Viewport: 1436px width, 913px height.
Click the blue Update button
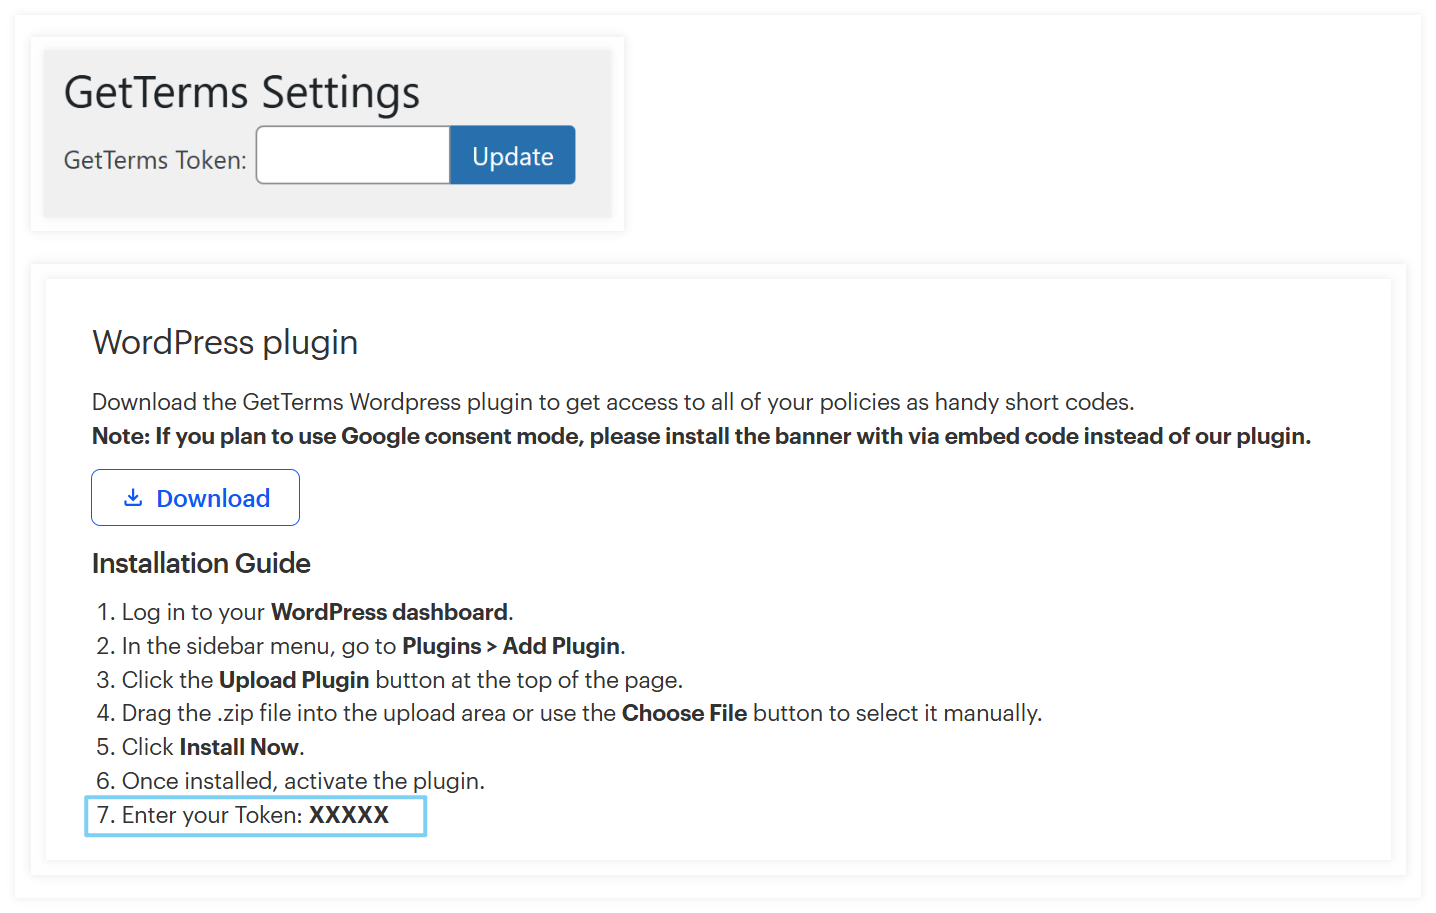(x=513, y=155)
